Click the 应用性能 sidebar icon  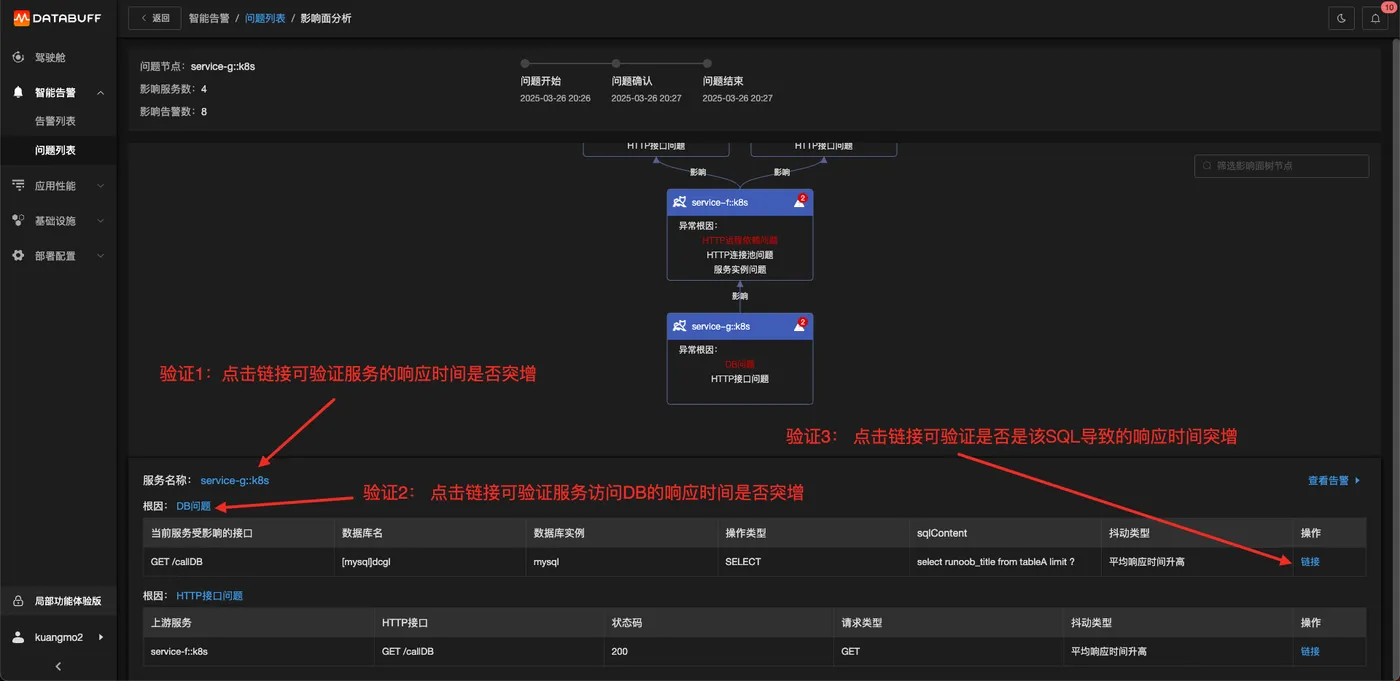coord(18,185)
